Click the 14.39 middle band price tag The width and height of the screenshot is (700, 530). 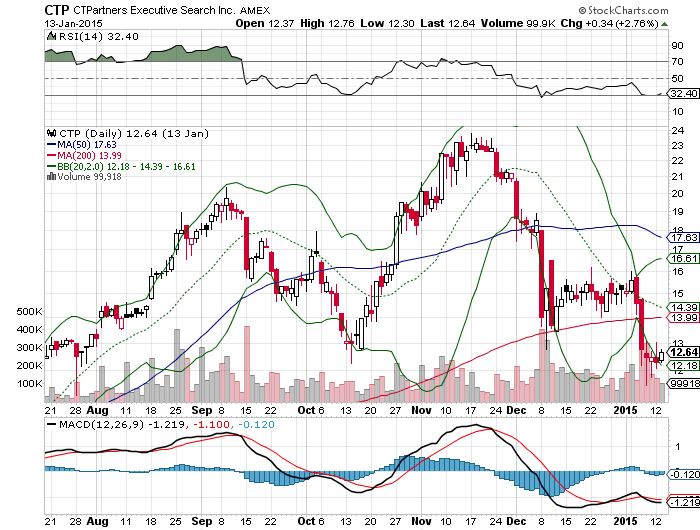click(684, 307)
